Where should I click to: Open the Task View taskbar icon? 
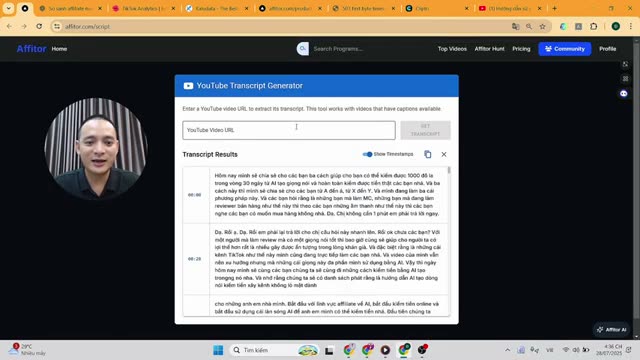(329, 350)
